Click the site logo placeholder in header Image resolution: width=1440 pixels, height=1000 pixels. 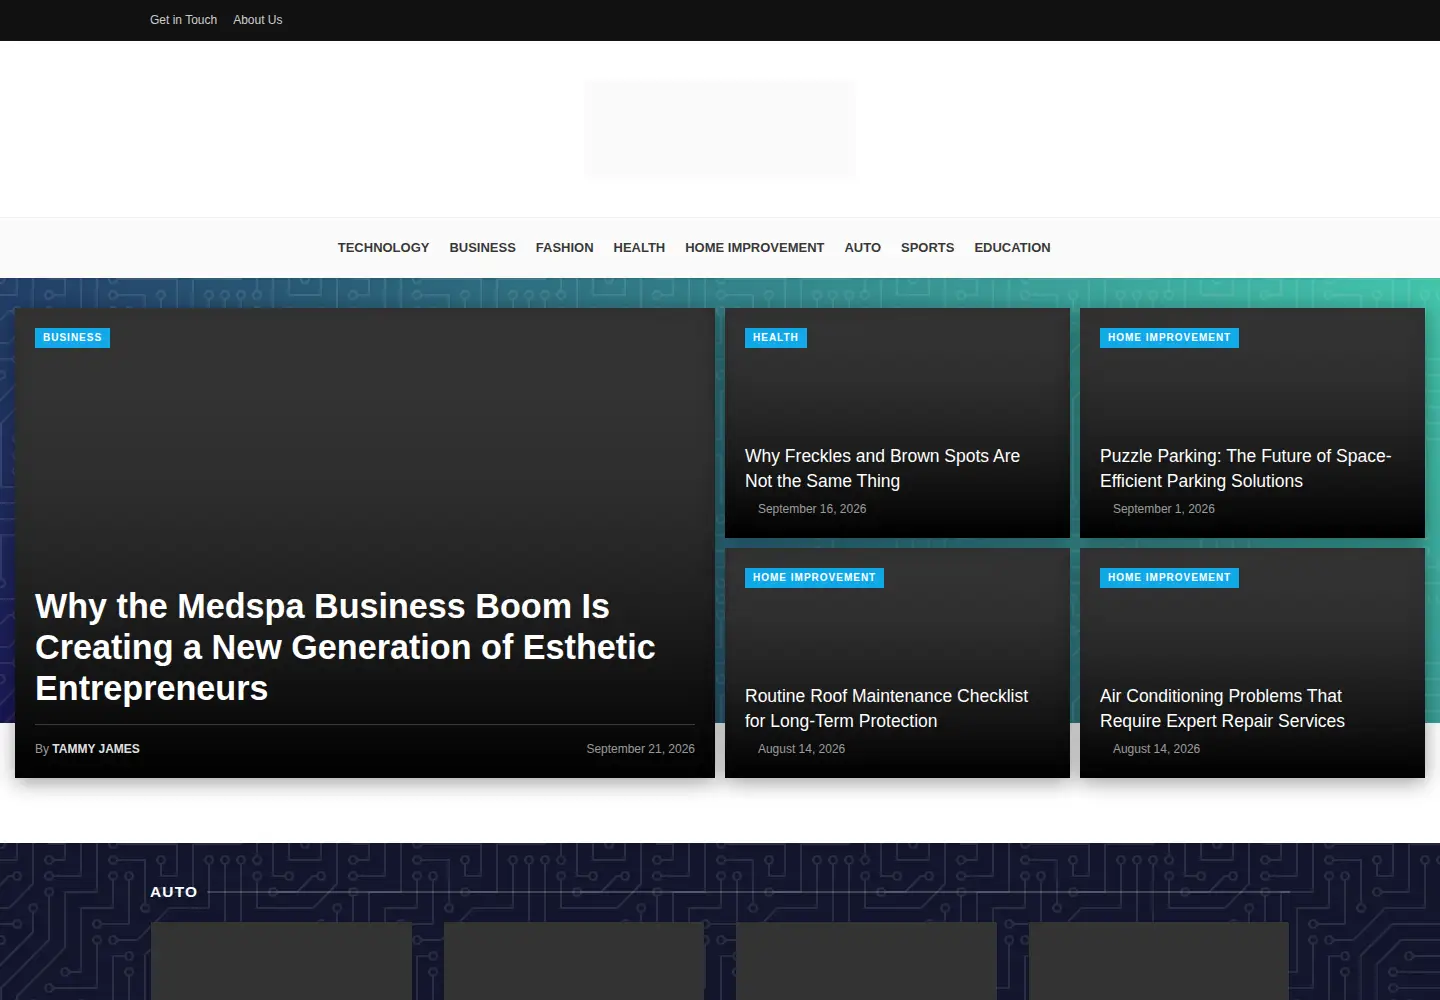point(720,129)
